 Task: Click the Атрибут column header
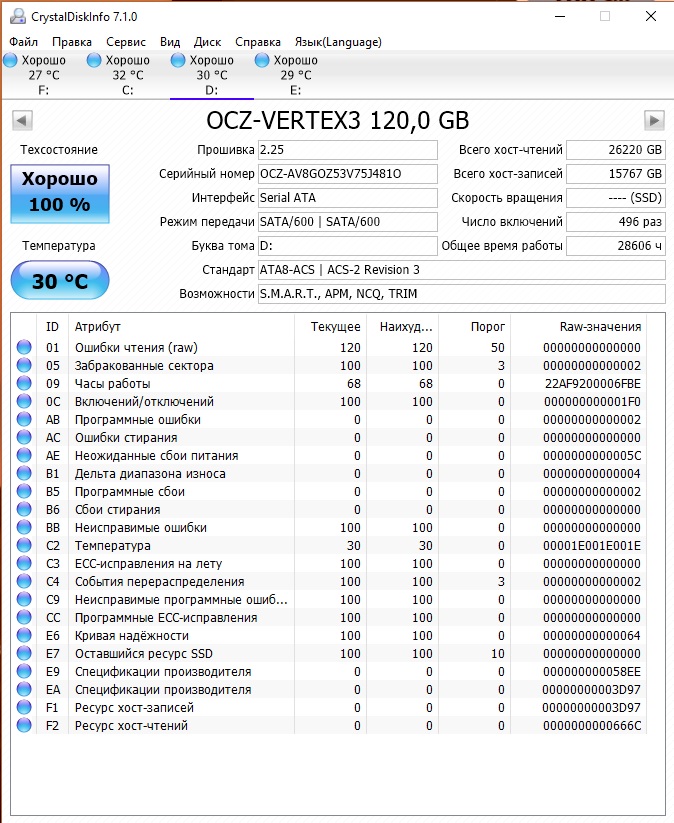point(181,326)
